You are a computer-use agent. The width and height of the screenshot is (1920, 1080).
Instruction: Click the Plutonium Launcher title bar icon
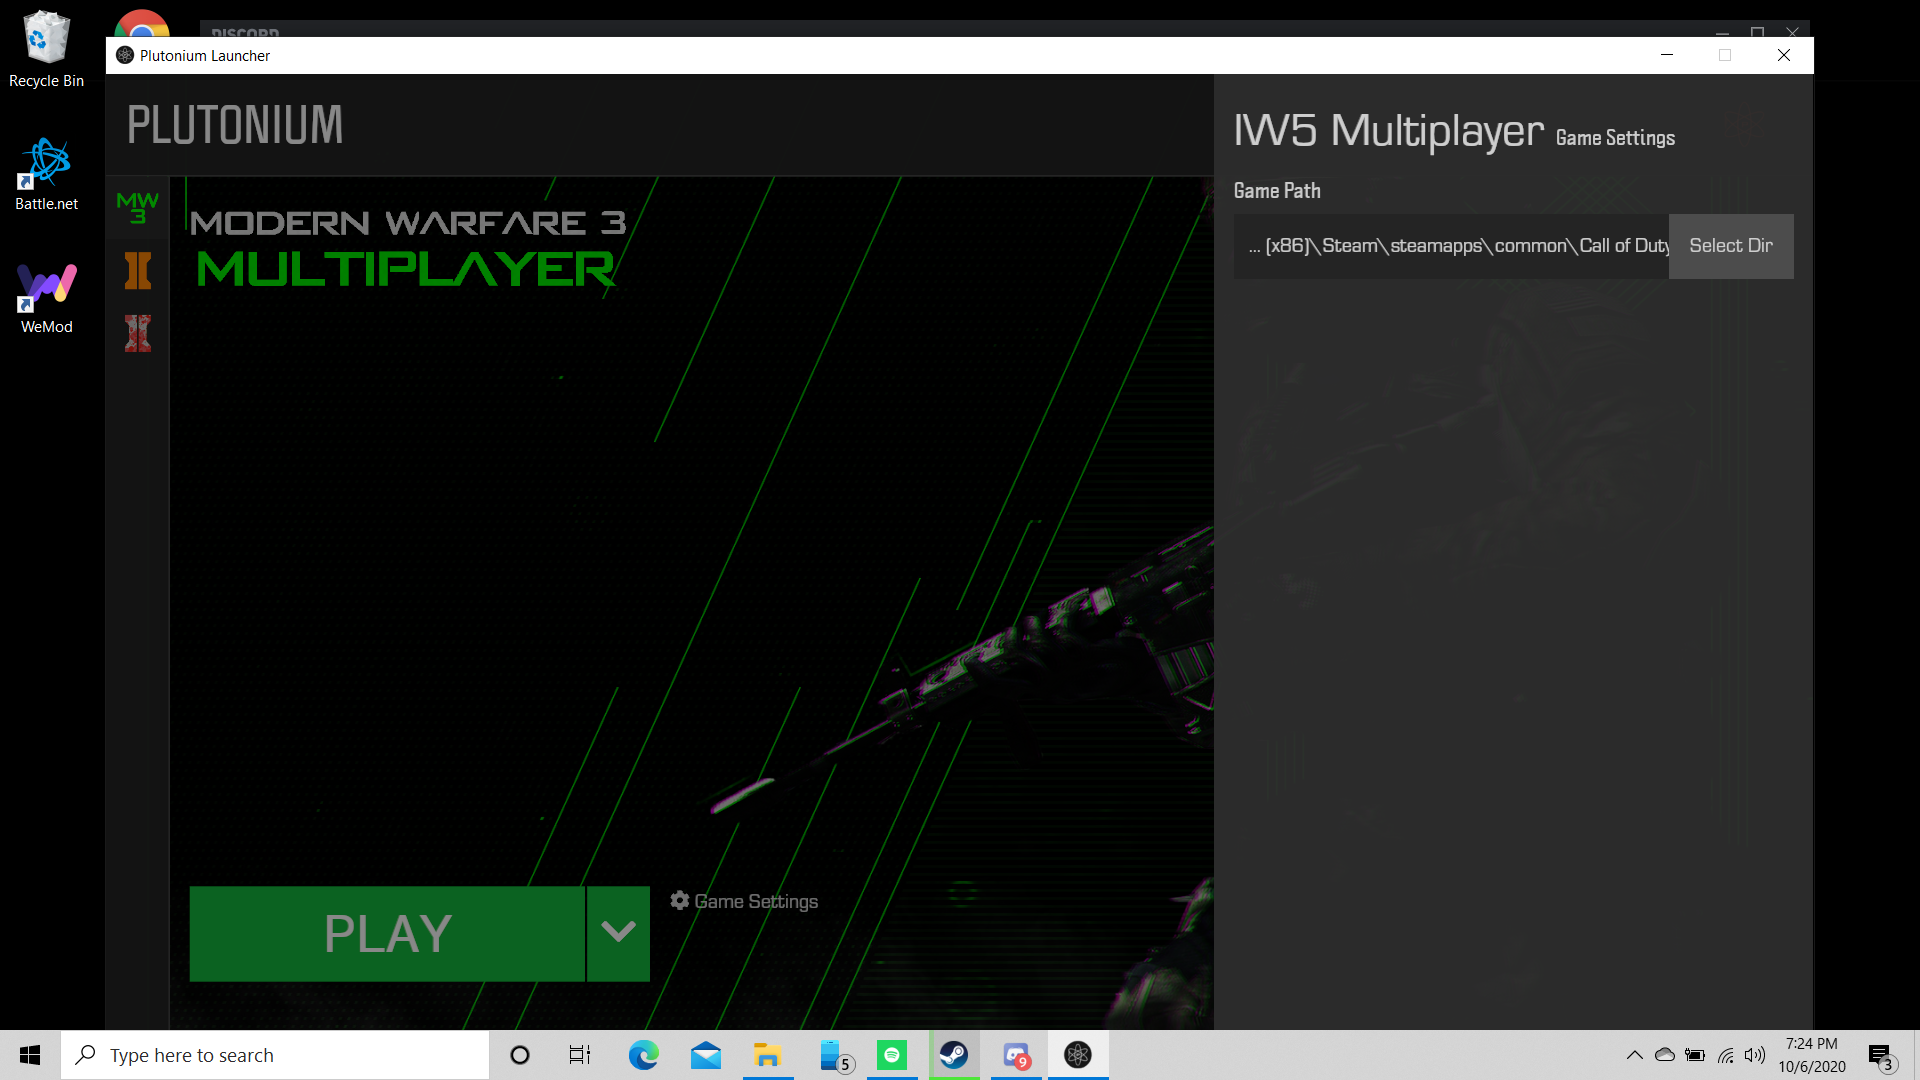tap(125, 55)
